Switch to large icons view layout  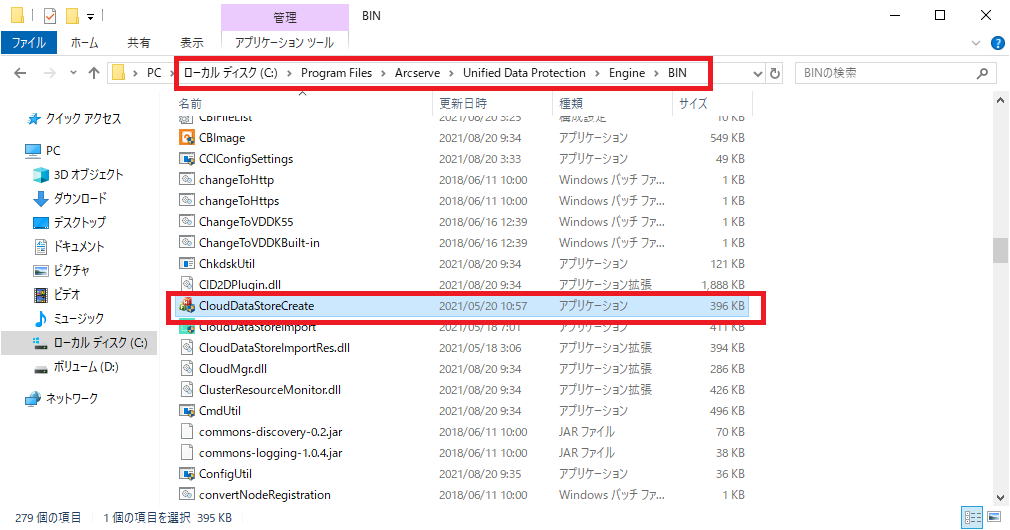pos(994,517)
